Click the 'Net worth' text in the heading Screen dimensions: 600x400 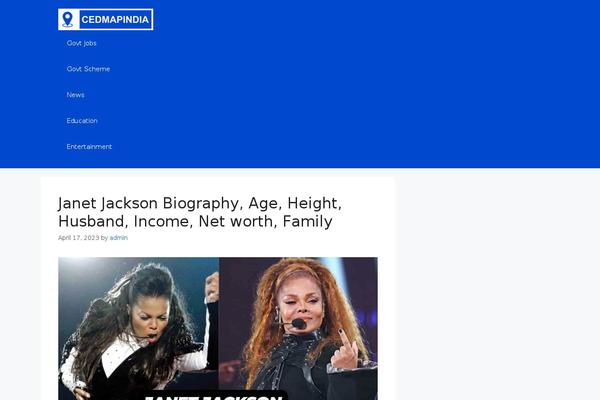tap(237, 222)
